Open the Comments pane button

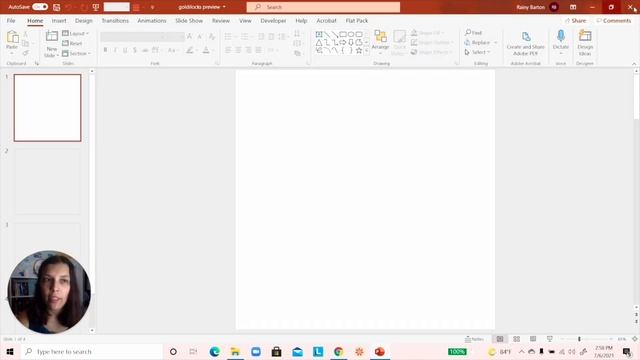click(614, 20)
